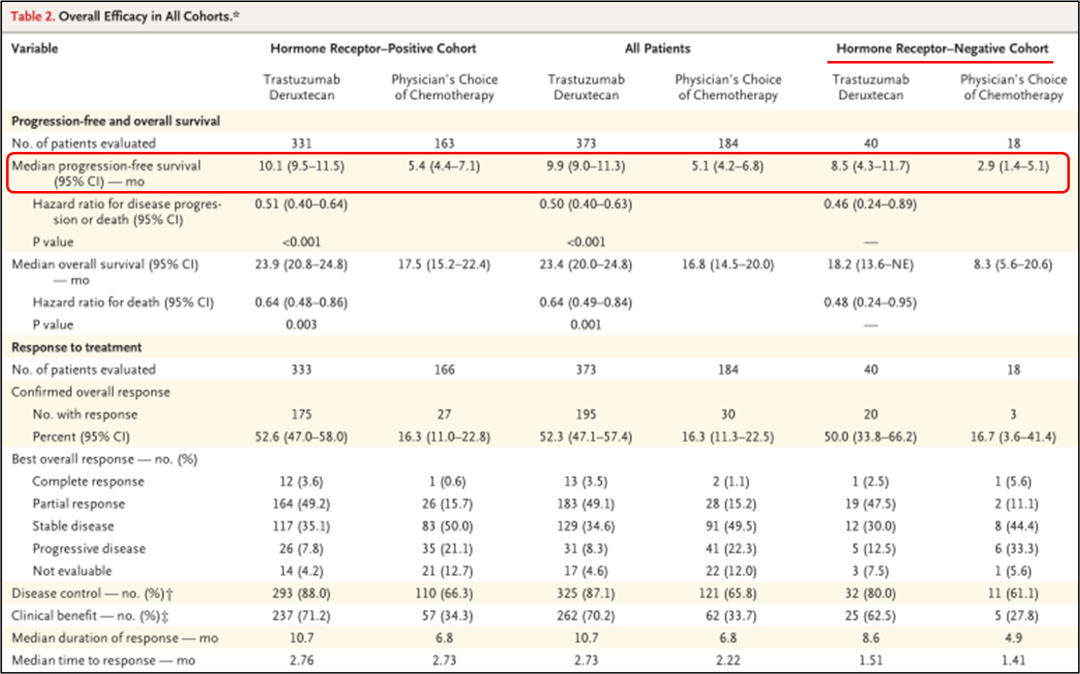Select the "Not evaluable" row label

(72, 571)
